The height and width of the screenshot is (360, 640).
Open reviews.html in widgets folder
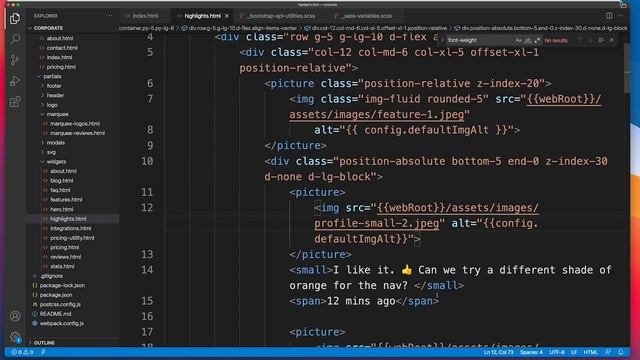(x=65, y=257)
